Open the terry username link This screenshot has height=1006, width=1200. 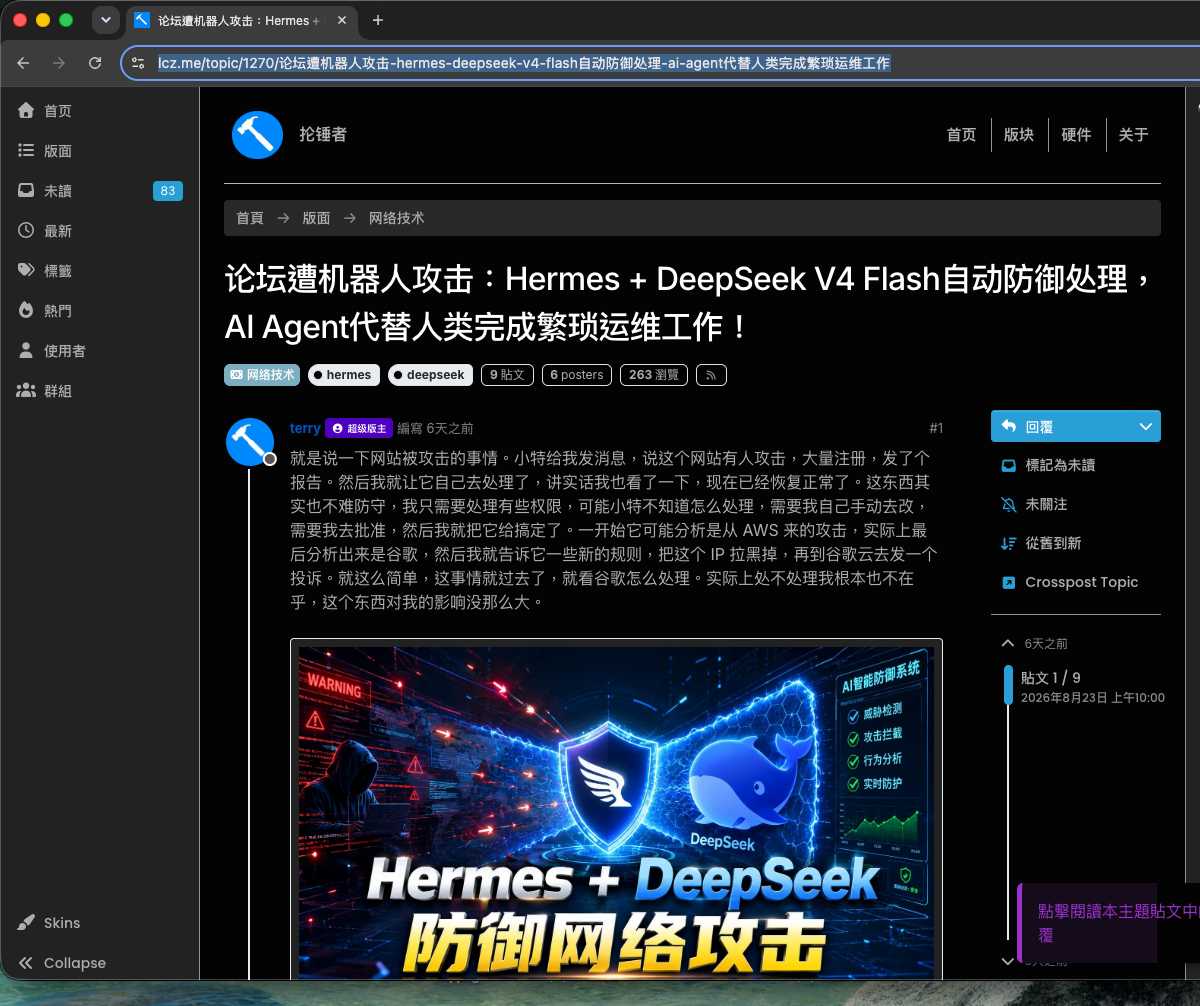tap(305, 428)
